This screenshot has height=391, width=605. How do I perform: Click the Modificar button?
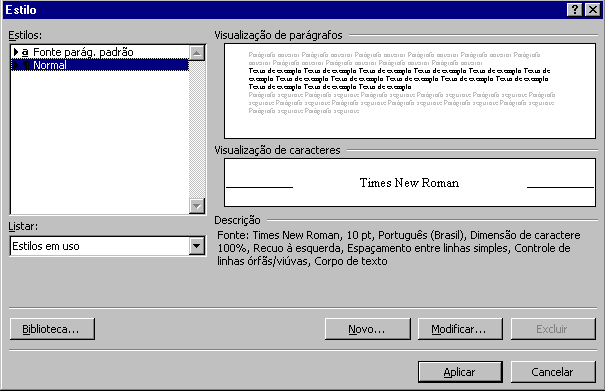coord(460,329)
